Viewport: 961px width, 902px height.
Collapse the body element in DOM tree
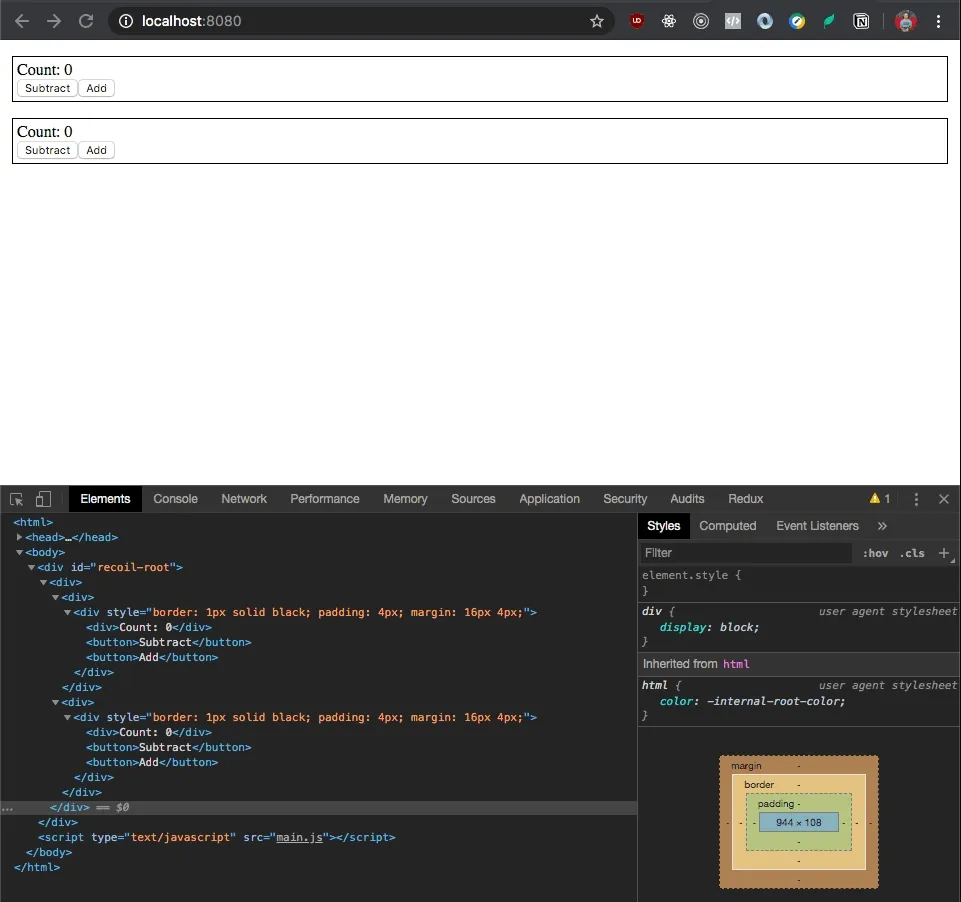click(x=20, y=552)
